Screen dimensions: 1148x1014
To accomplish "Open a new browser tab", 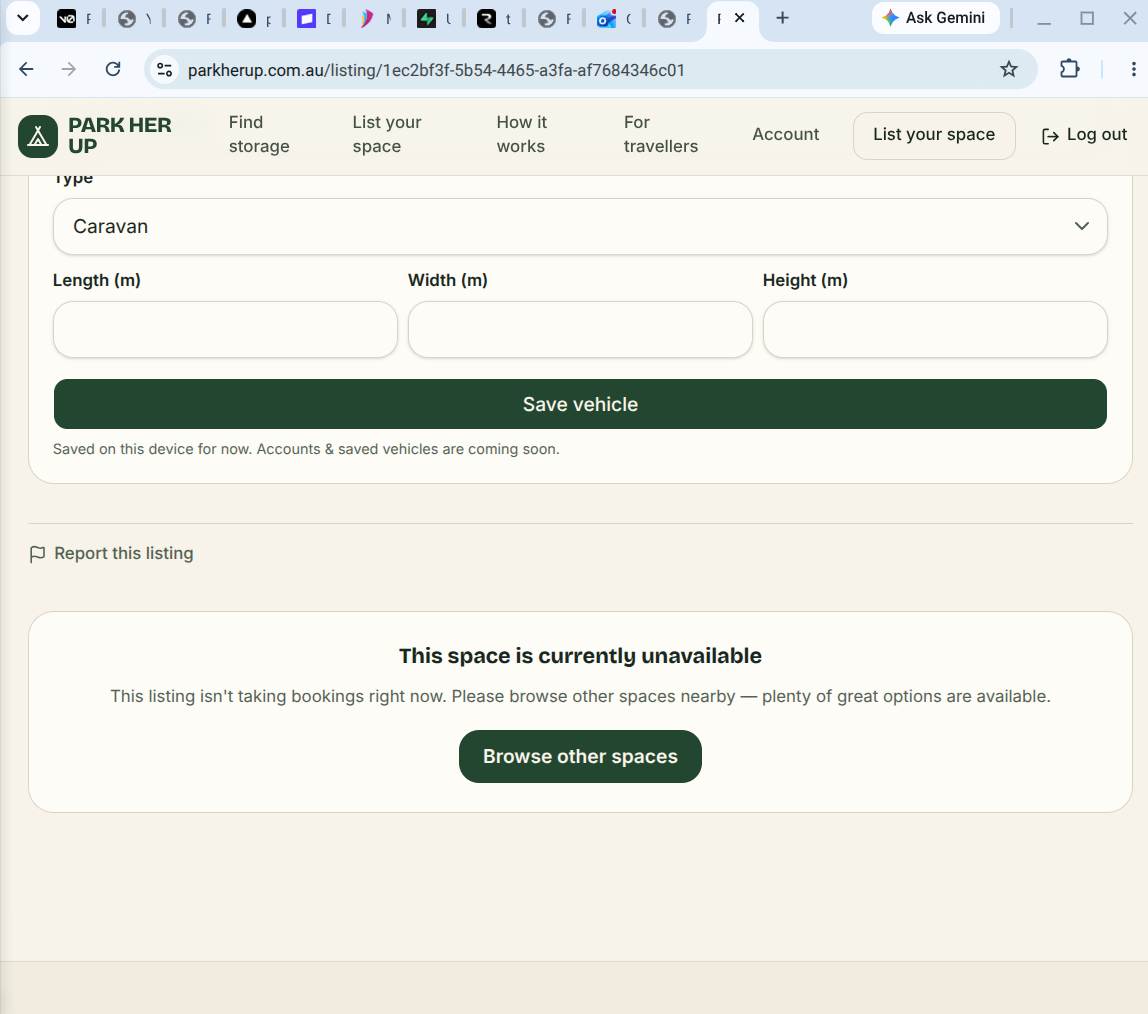I will (x=782, y=18).
